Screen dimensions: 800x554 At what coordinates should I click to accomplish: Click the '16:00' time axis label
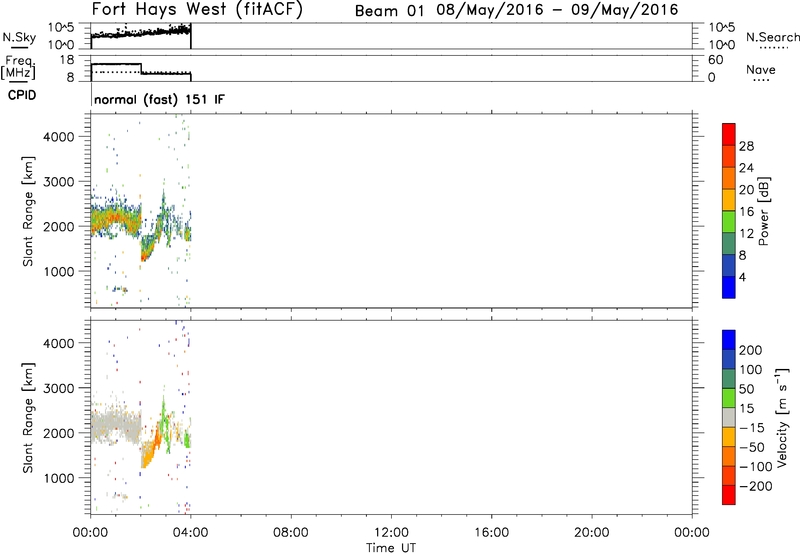tap(491, 533)
